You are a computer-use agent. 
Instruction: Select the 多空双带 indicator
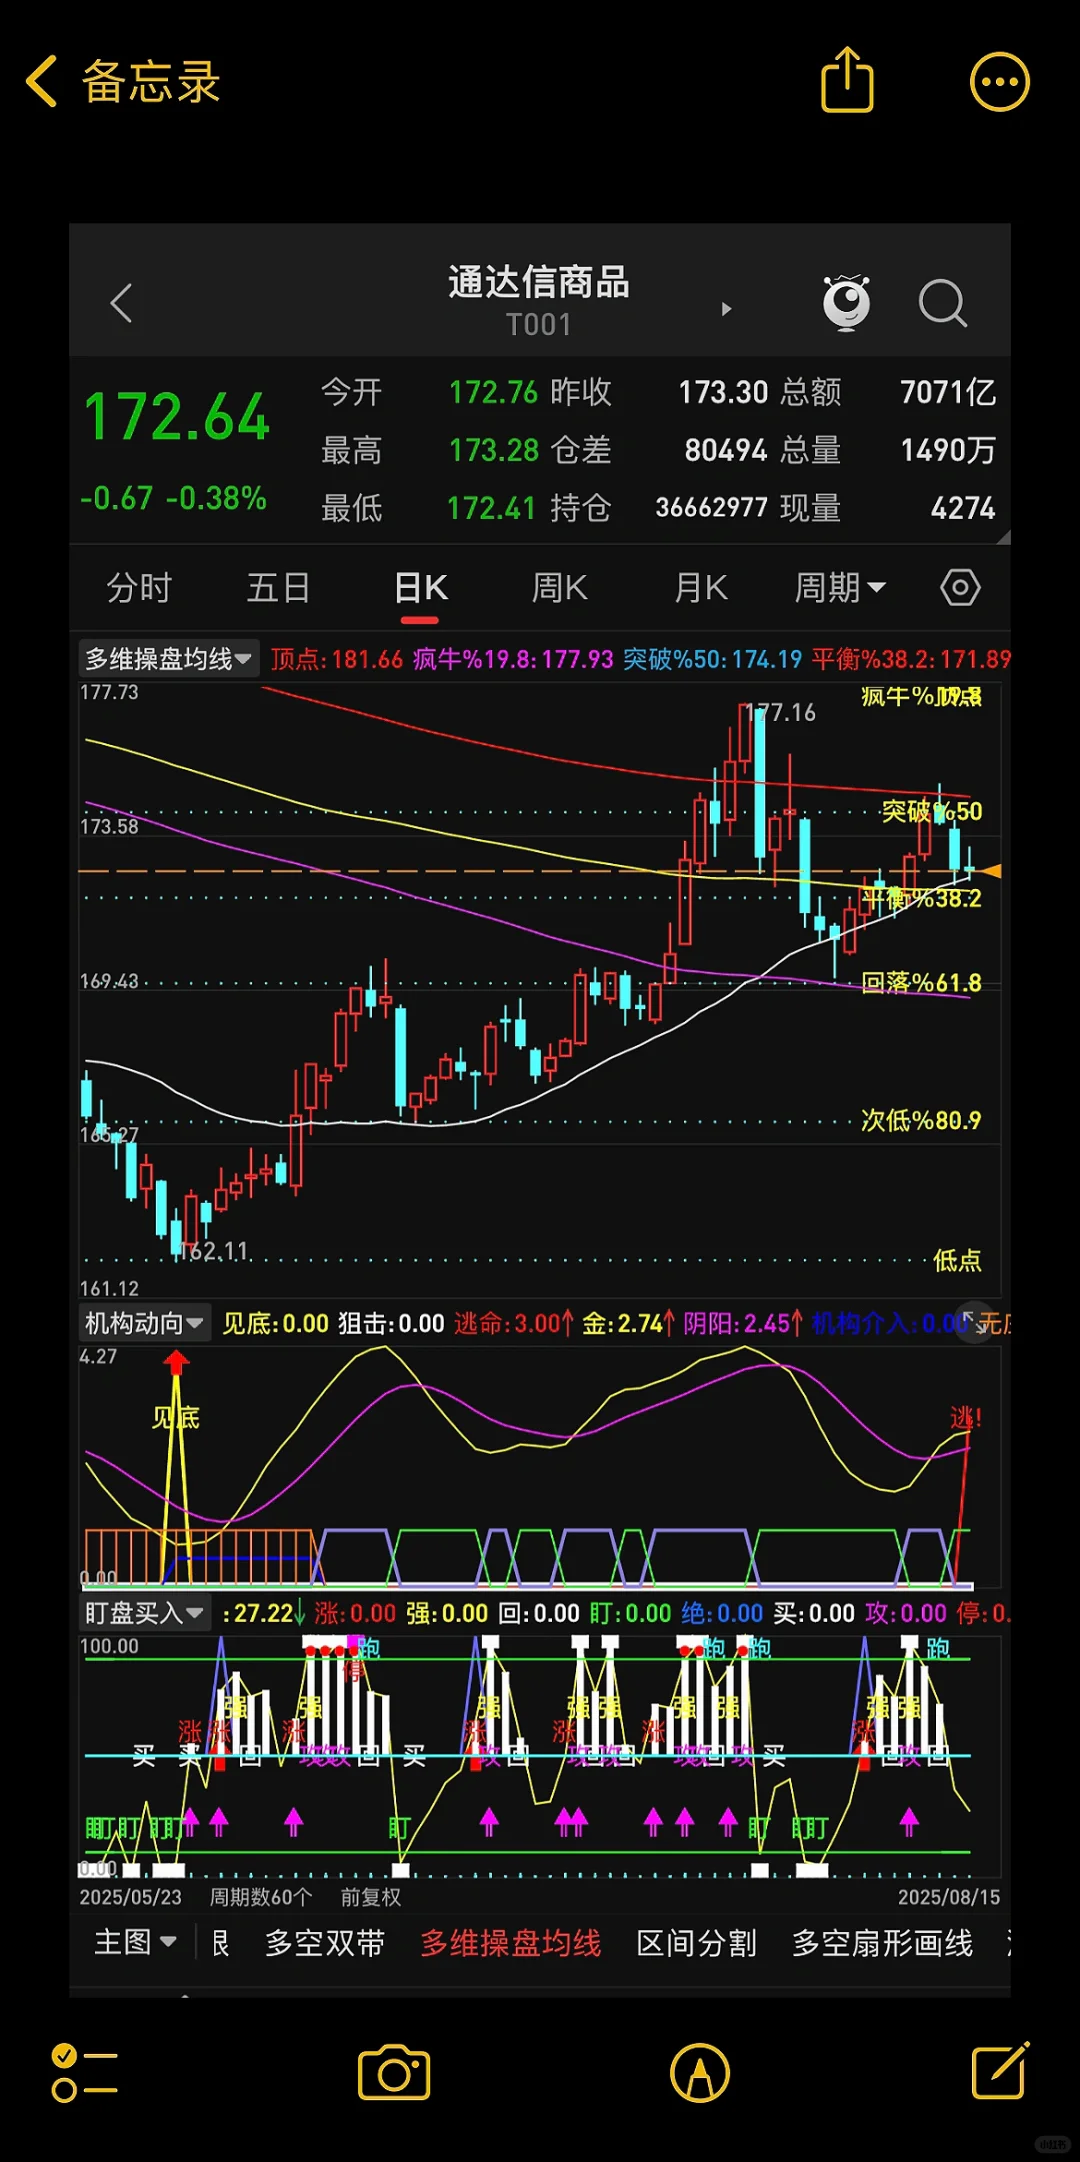[325, 1942]
